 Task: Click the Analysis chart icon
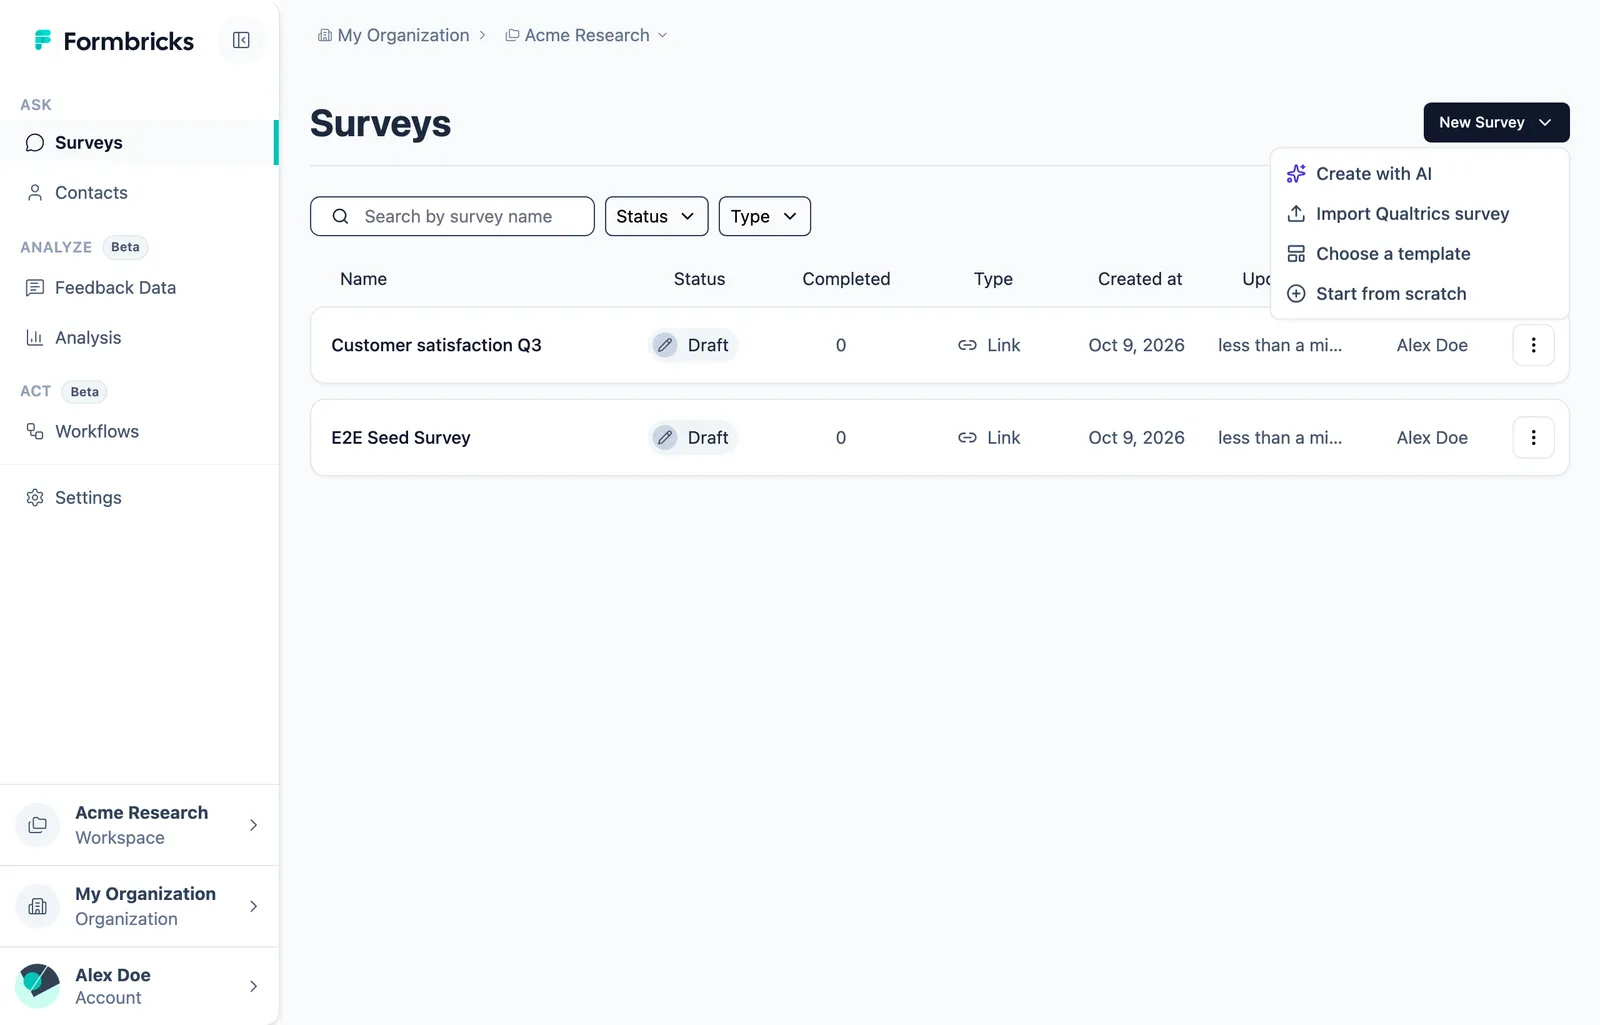click(x=35, y=338)
